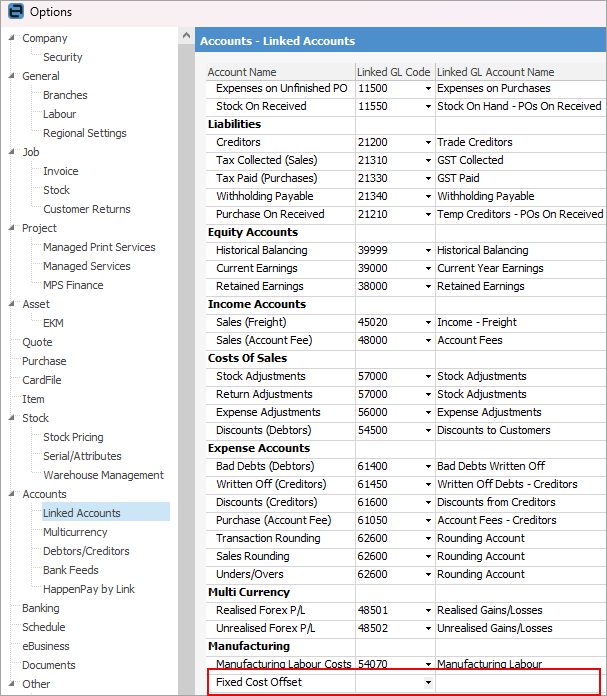Open Regional Settings
The image size is (607, 696).
click(85, 133)
